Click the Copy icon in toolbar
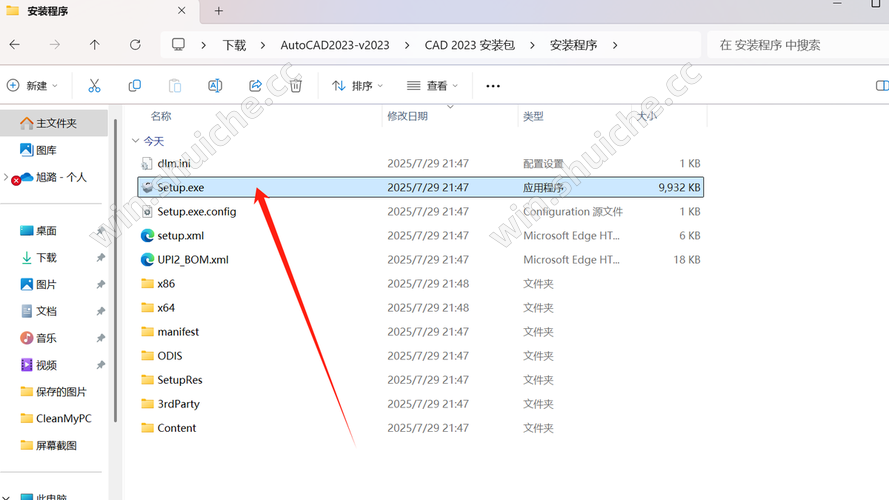889x500 pixels. (x=134, y=86)
